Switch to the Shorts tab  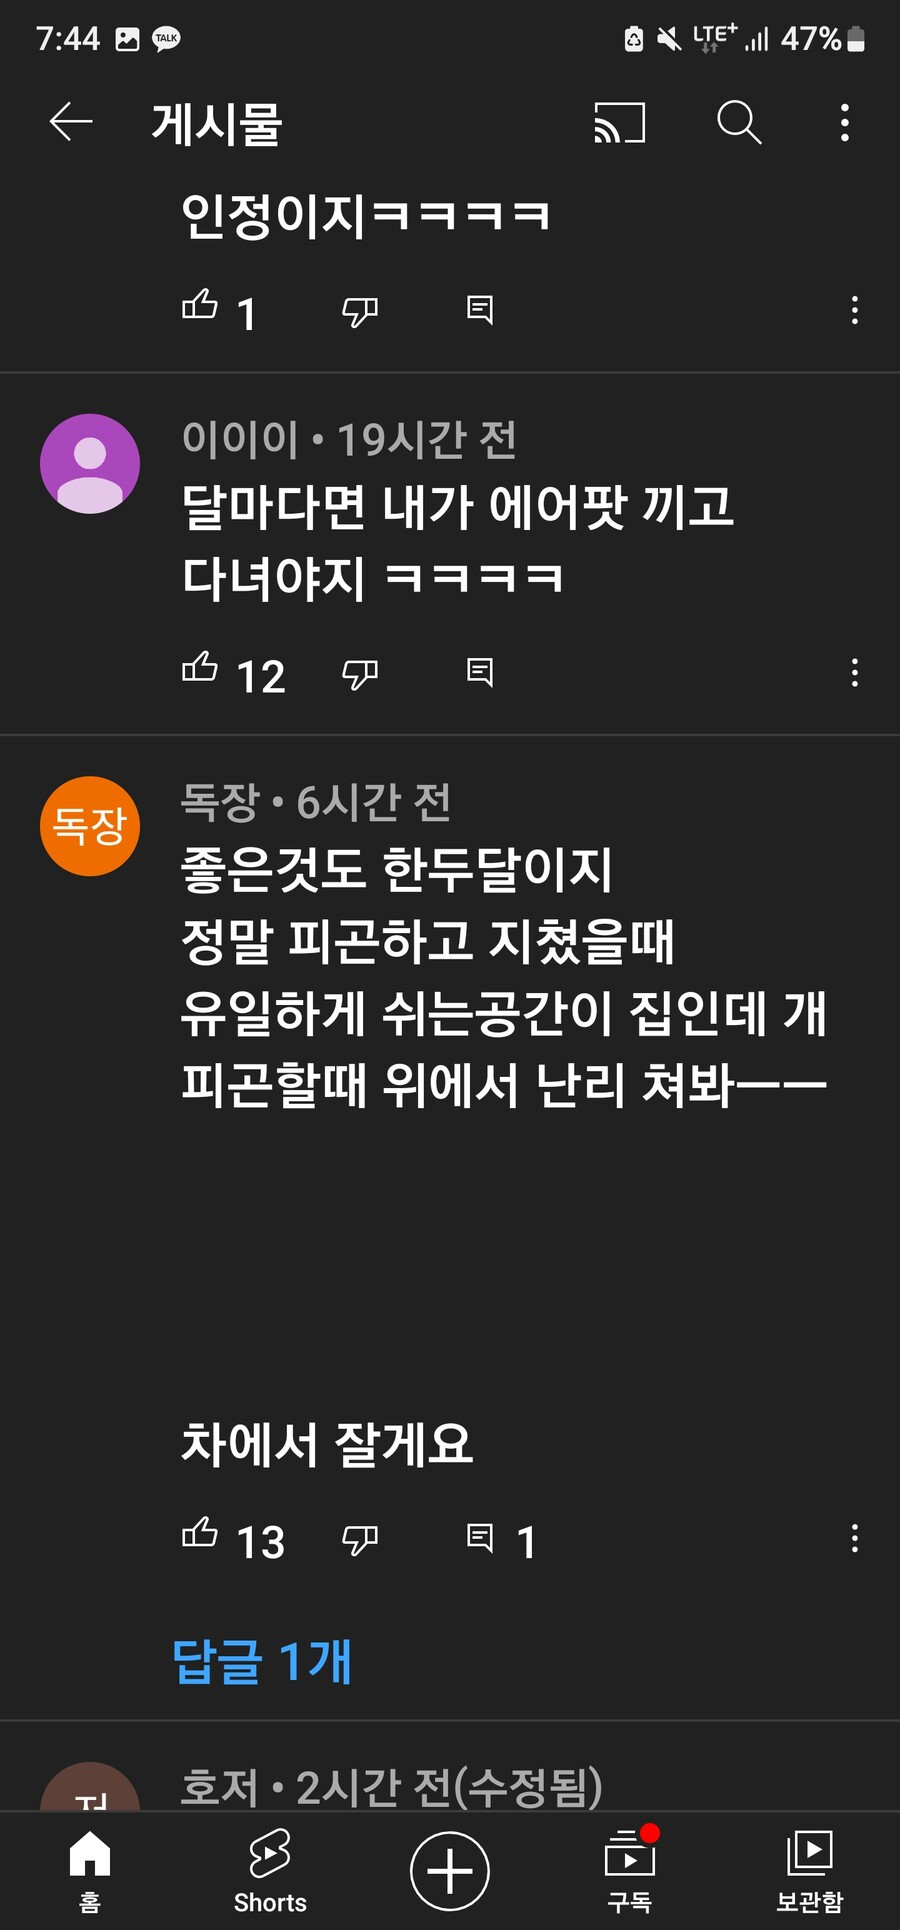[270, 1871]
